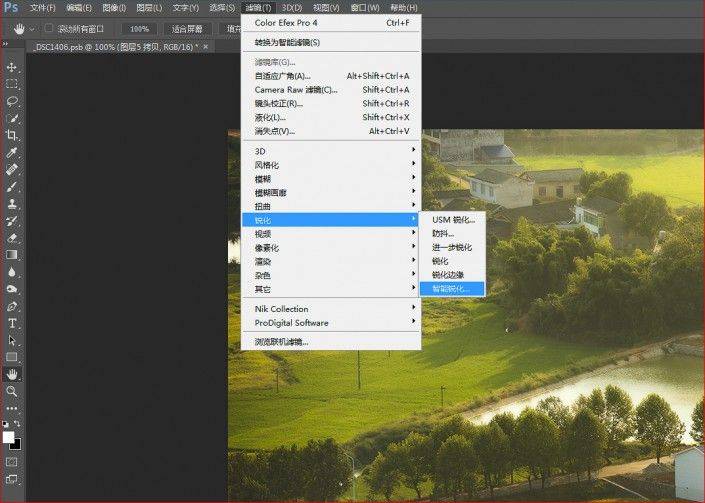Click the 100% zoom button
This screenshot has width=705, height=503.
[x=141, y=29]
